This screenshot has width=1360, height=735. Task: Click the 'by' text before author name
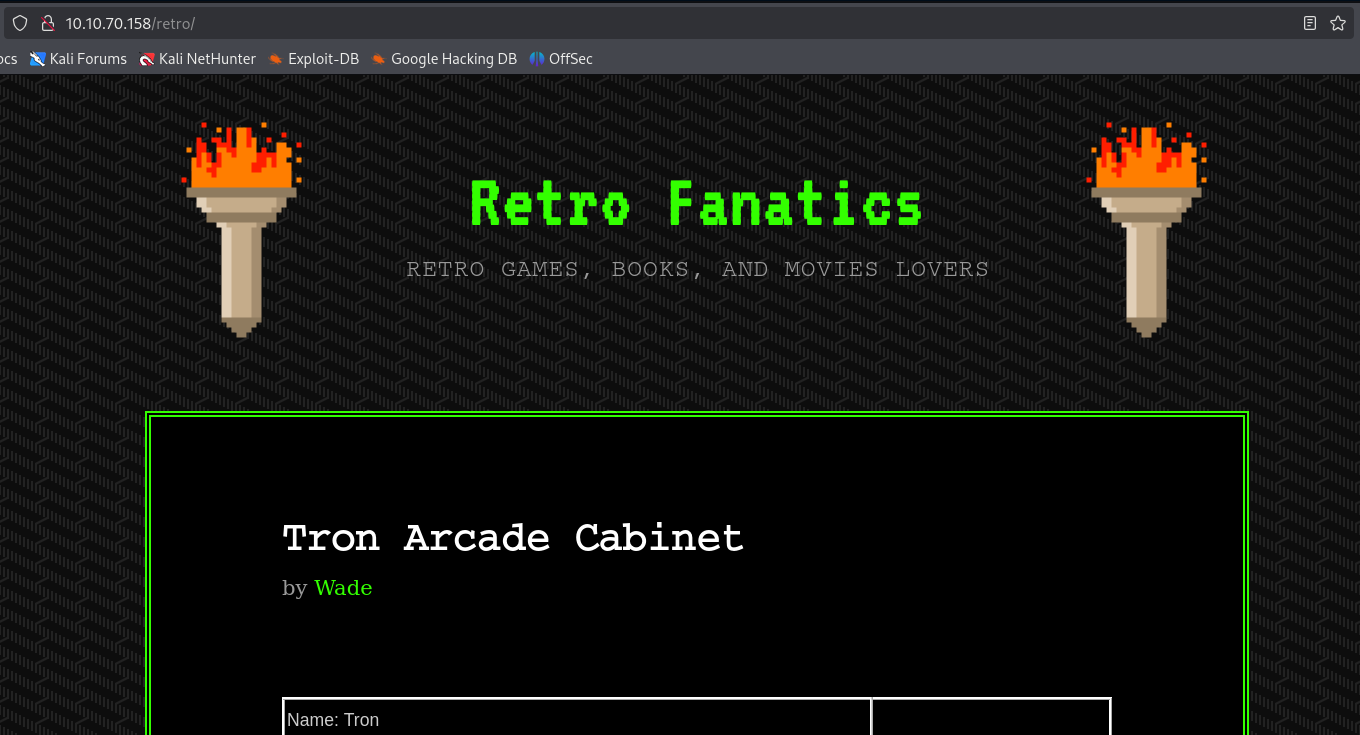tap(294, 588)
